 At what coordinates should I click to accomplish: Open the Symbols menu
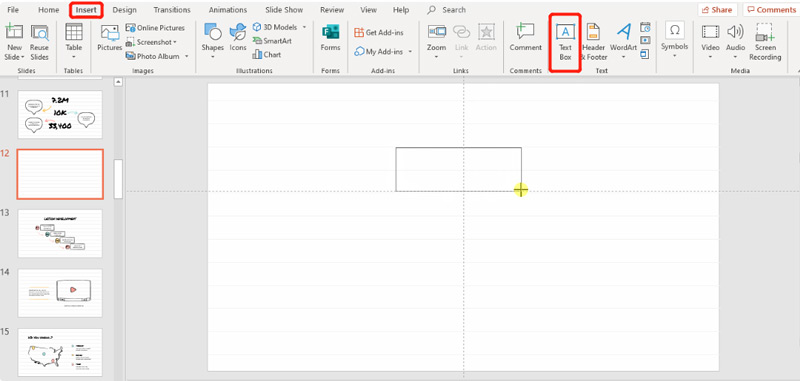pos(674,38)
